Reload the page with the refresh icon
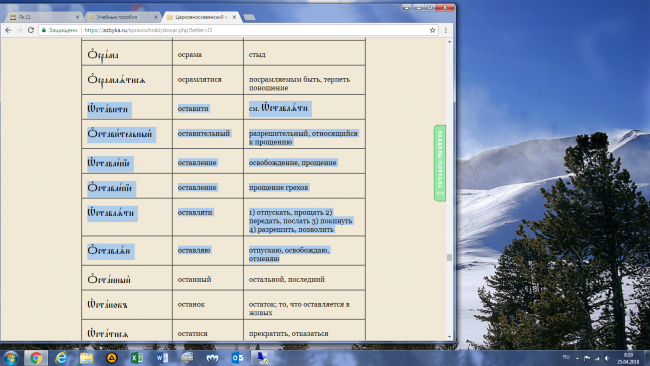This screenshot has height=366, width=650. click(31, 30)
